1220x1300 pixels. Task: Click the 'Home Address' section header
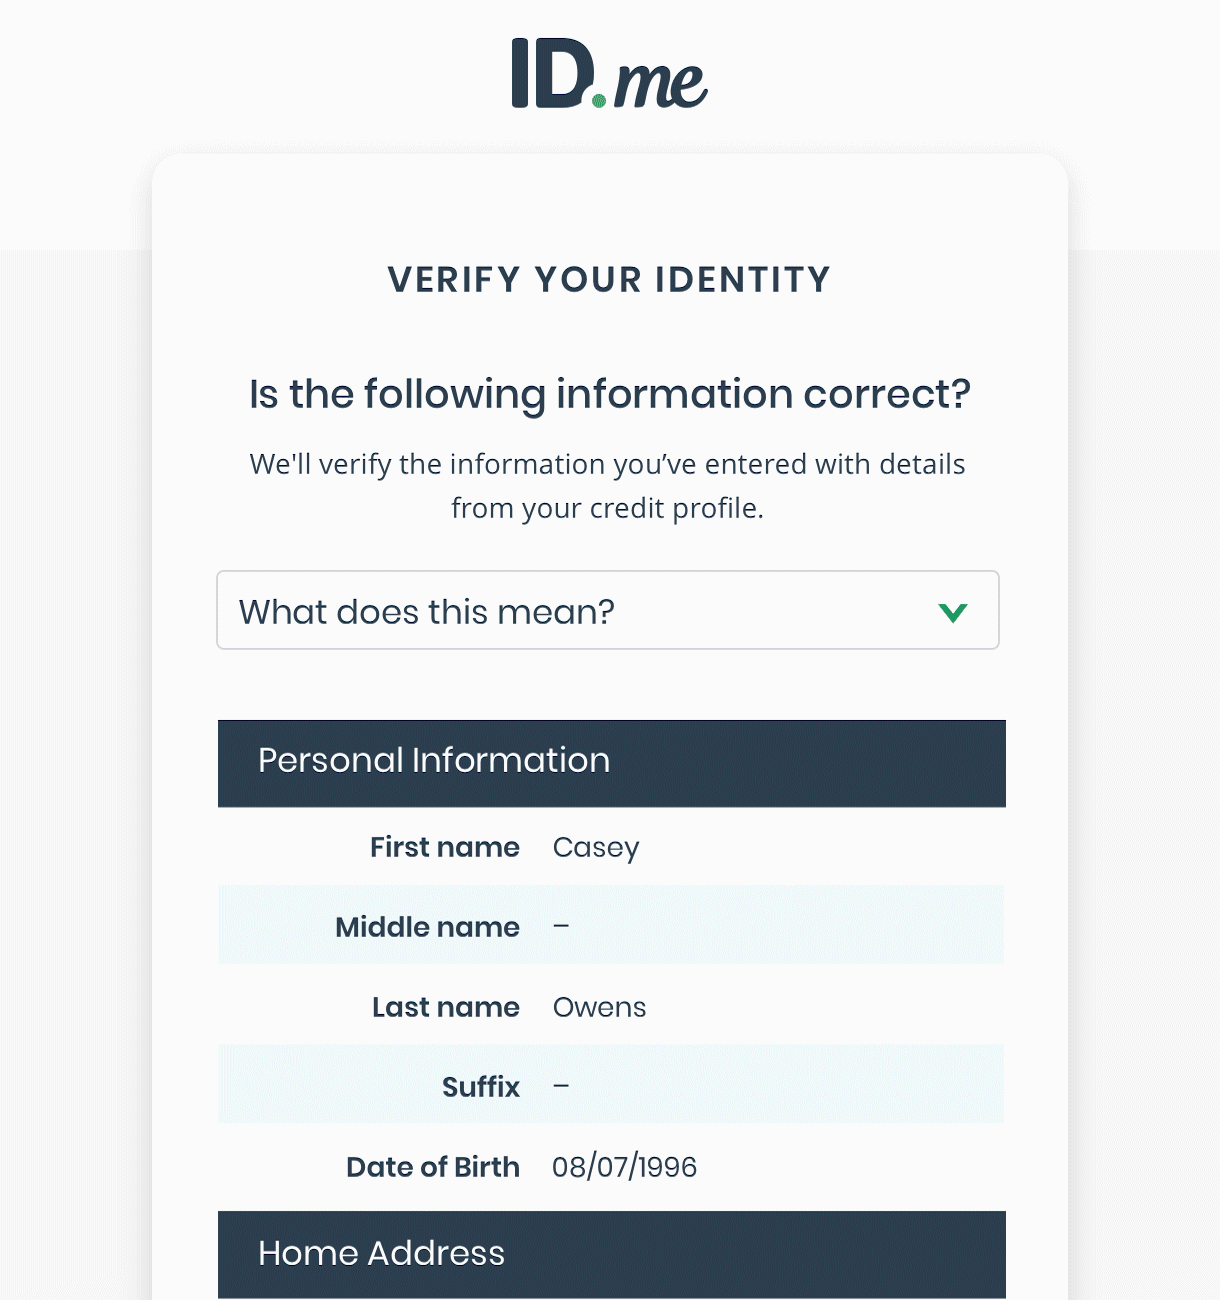click(382, 1253)
